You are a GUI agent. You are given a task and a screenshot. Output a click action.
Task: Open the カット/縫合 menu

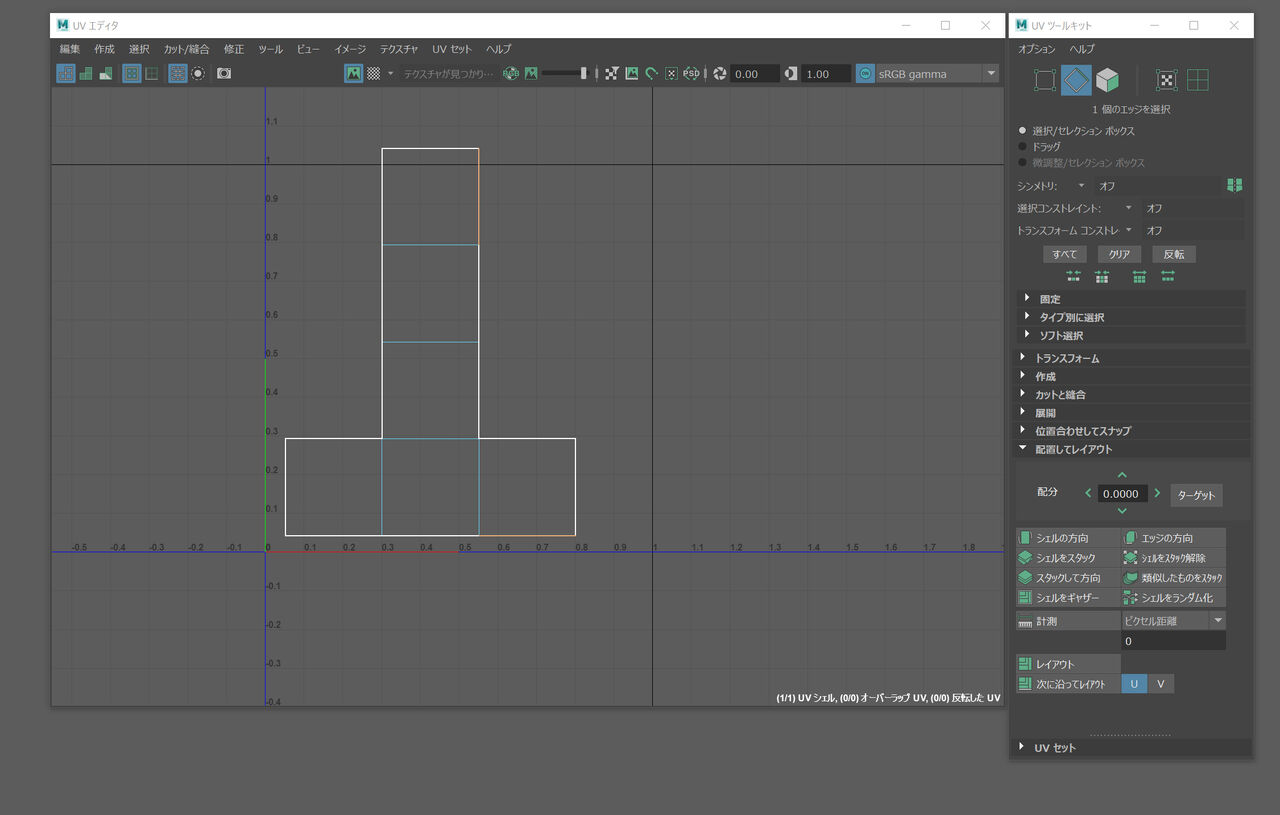point(187,49)
